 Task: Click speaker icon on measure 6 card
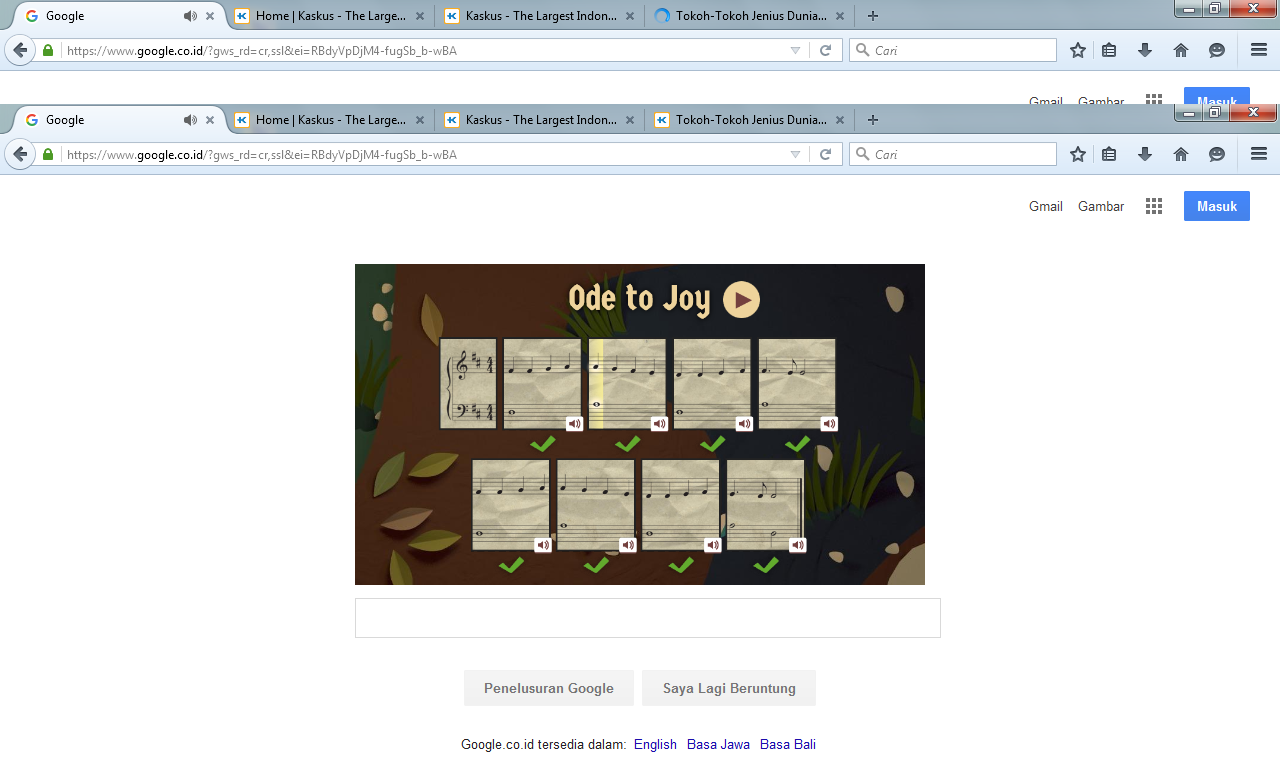point(628,545)
